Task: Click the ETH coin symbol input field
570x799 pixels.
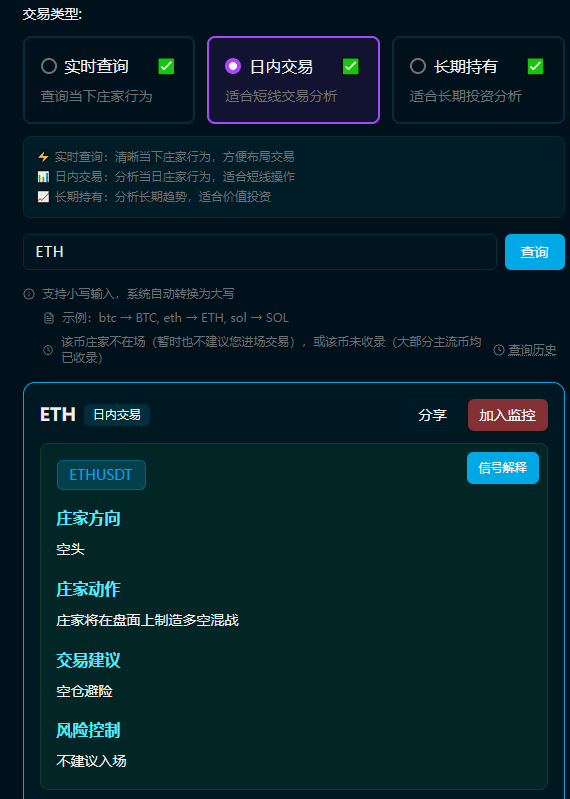Action: [260, 252]
